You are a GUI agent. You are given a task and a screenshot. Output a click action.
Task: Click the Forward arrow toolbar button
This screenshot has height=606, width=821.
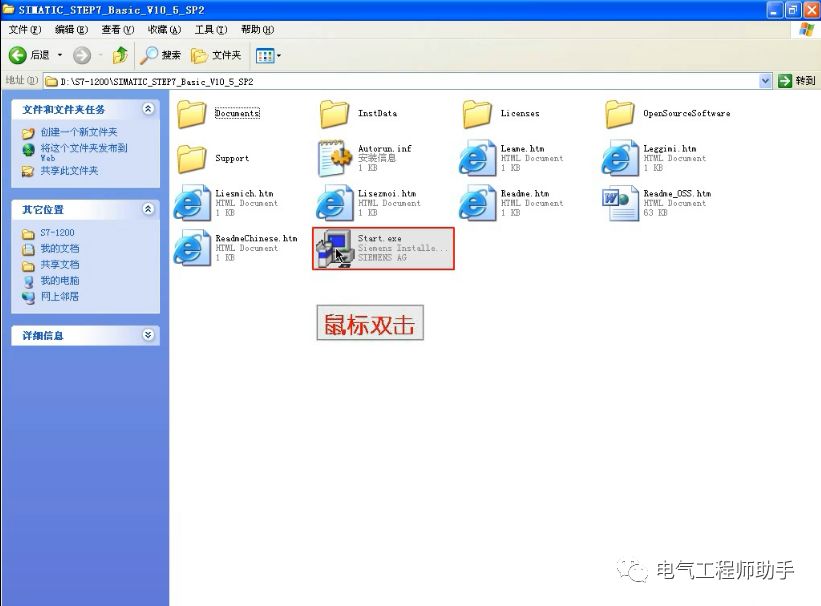(x=82, y=55)
